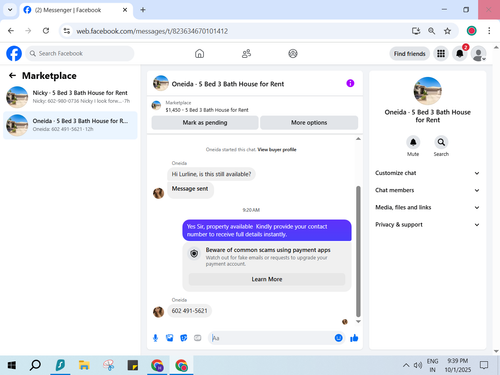The width and height of the screenshot is (500, 375).
Task: Click the install app icon in address bar
Action: pyautogui.click(x=416, y=31)
